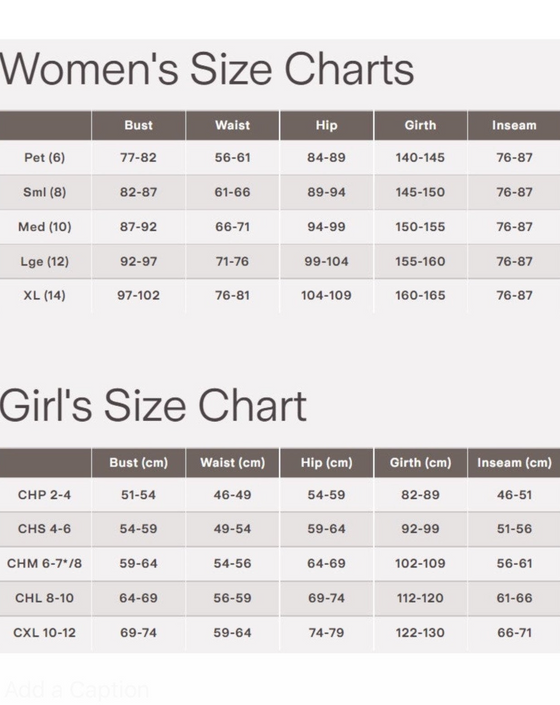Click the 112-120 girth measurement cell
560x705 pixels.
[420, 598]
